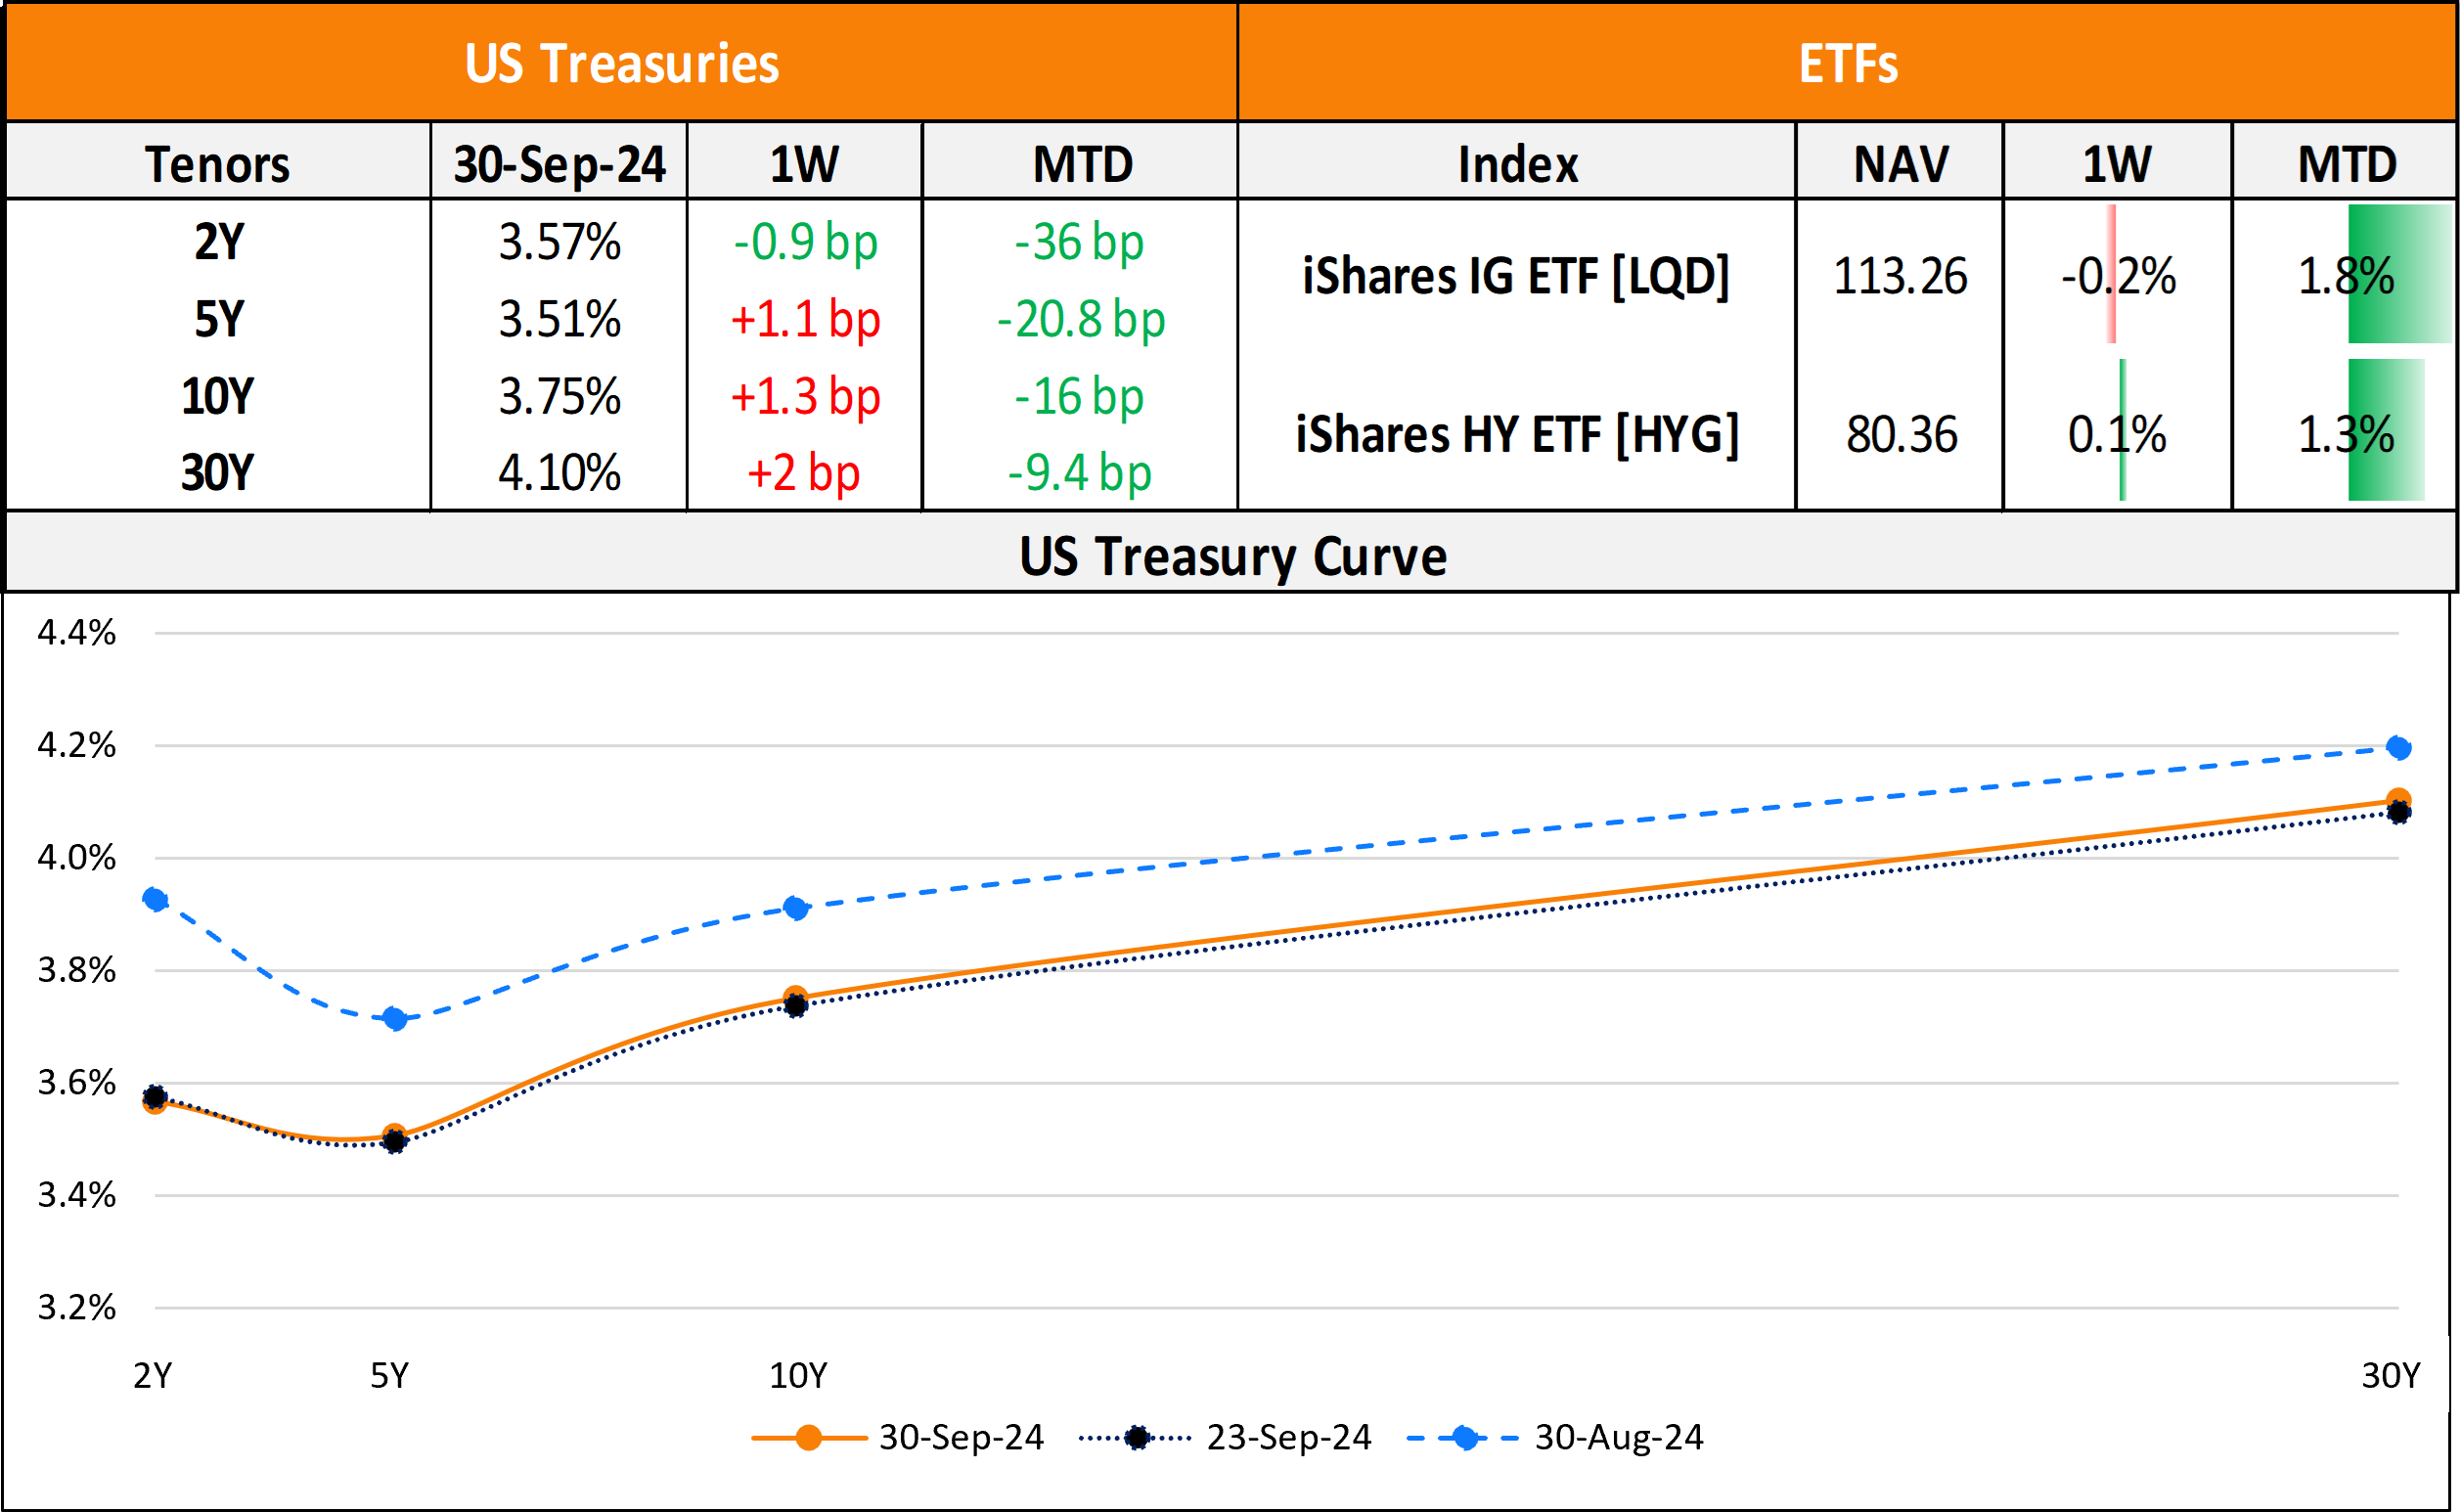Click the orange 30Y data point on curve
This screenshot has width=2460, height=1512.
point(2397,799)
